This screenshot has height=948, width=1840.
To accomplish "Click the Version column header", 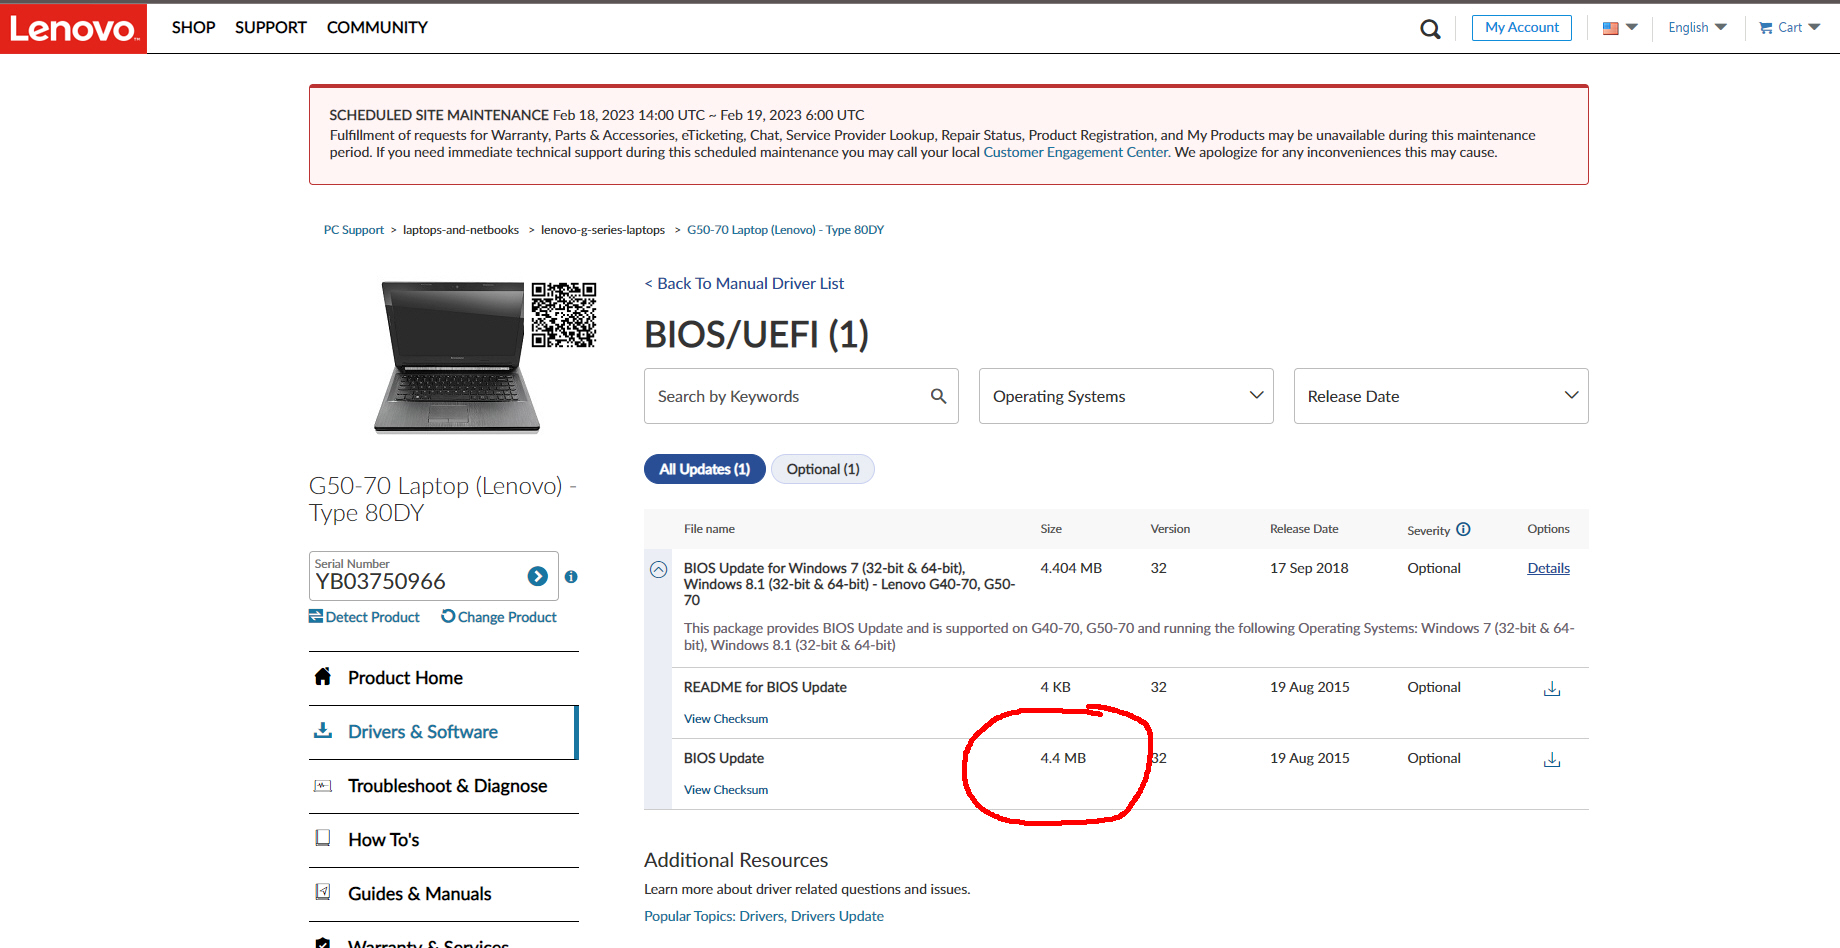I will 1170,529.
